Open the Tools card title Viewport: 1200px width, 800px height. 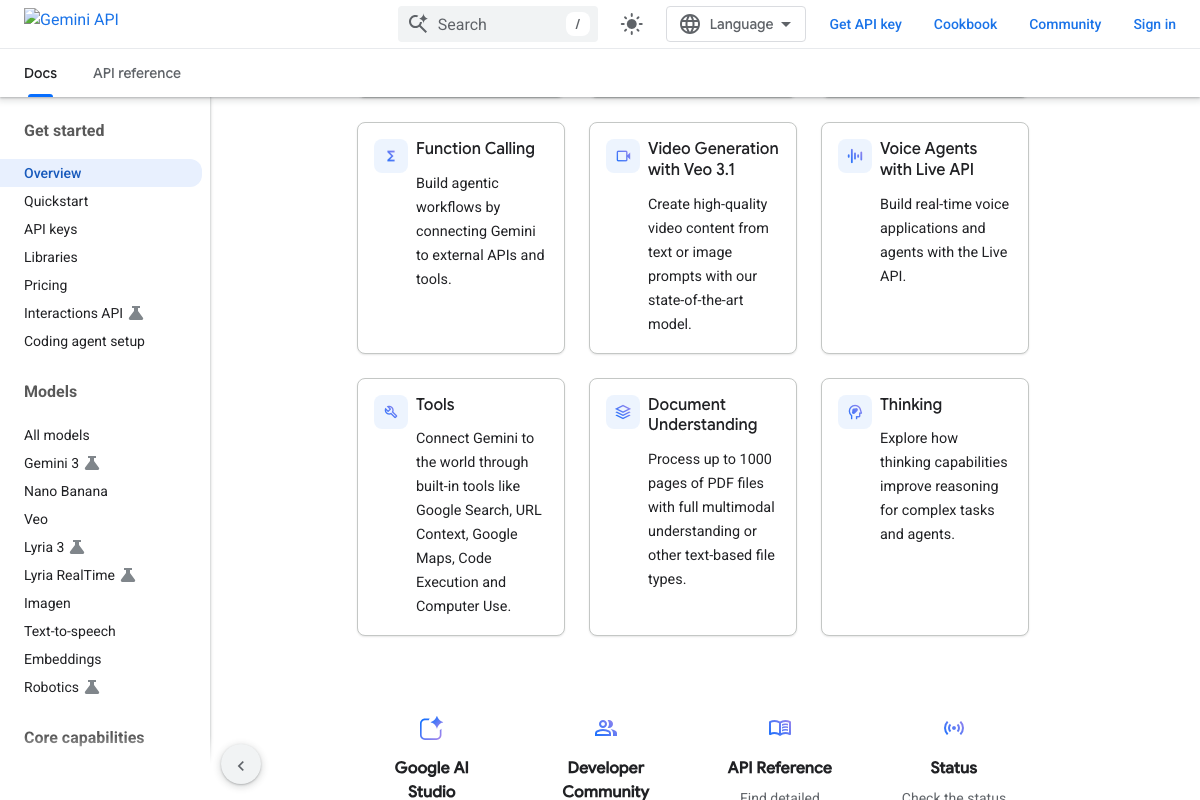435,404
